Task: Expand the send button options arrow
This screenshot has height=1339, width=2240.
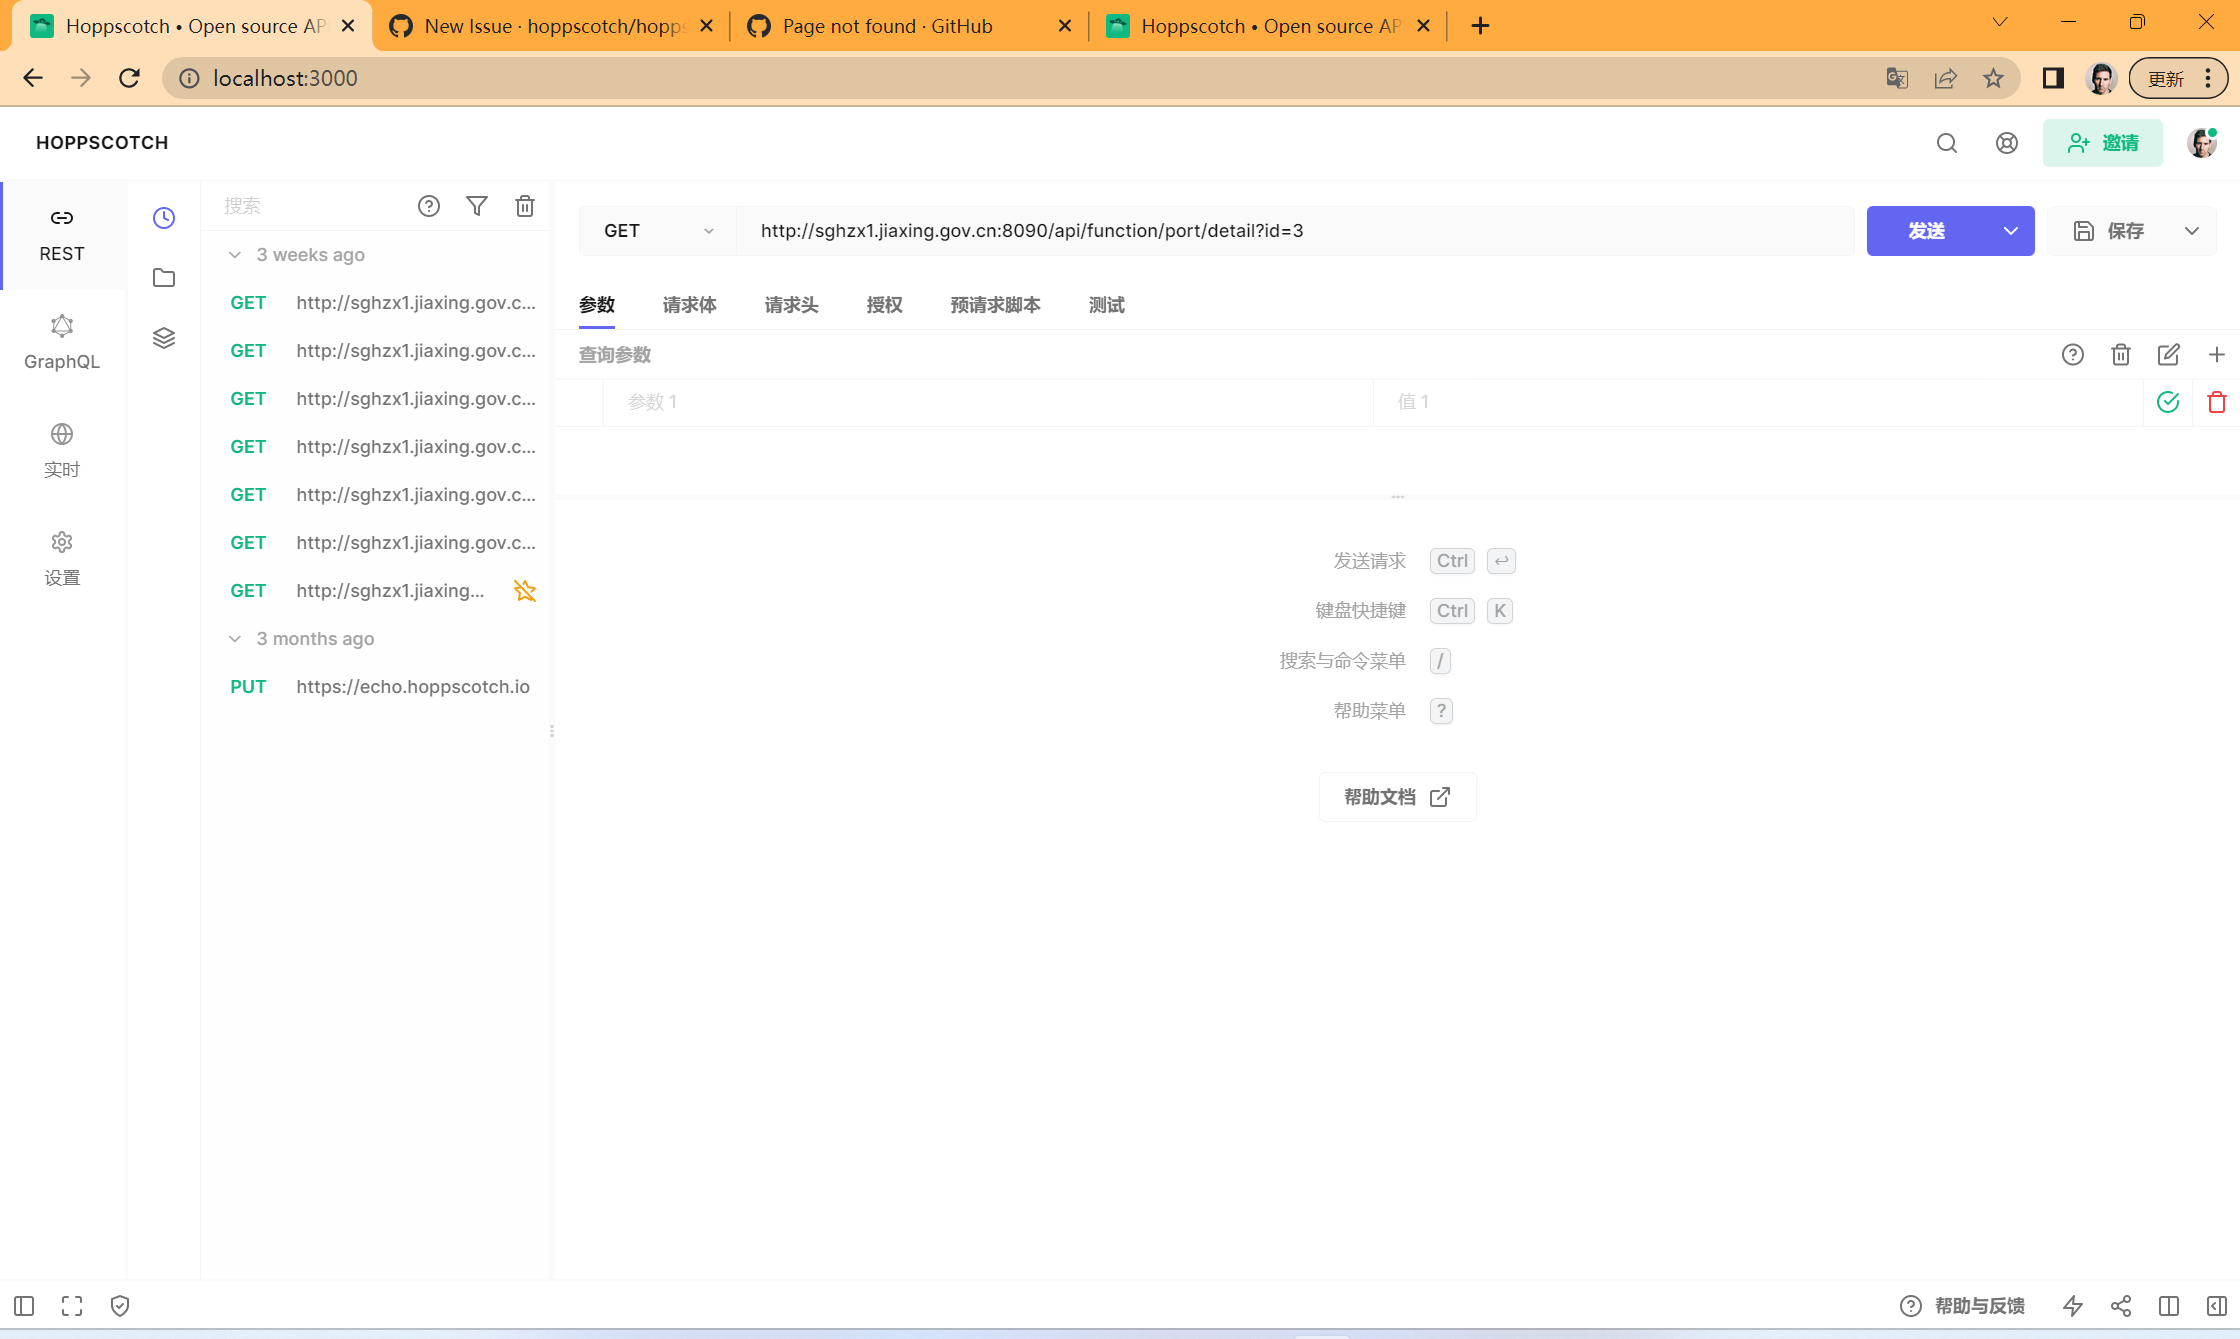Action: [2010, 231]
